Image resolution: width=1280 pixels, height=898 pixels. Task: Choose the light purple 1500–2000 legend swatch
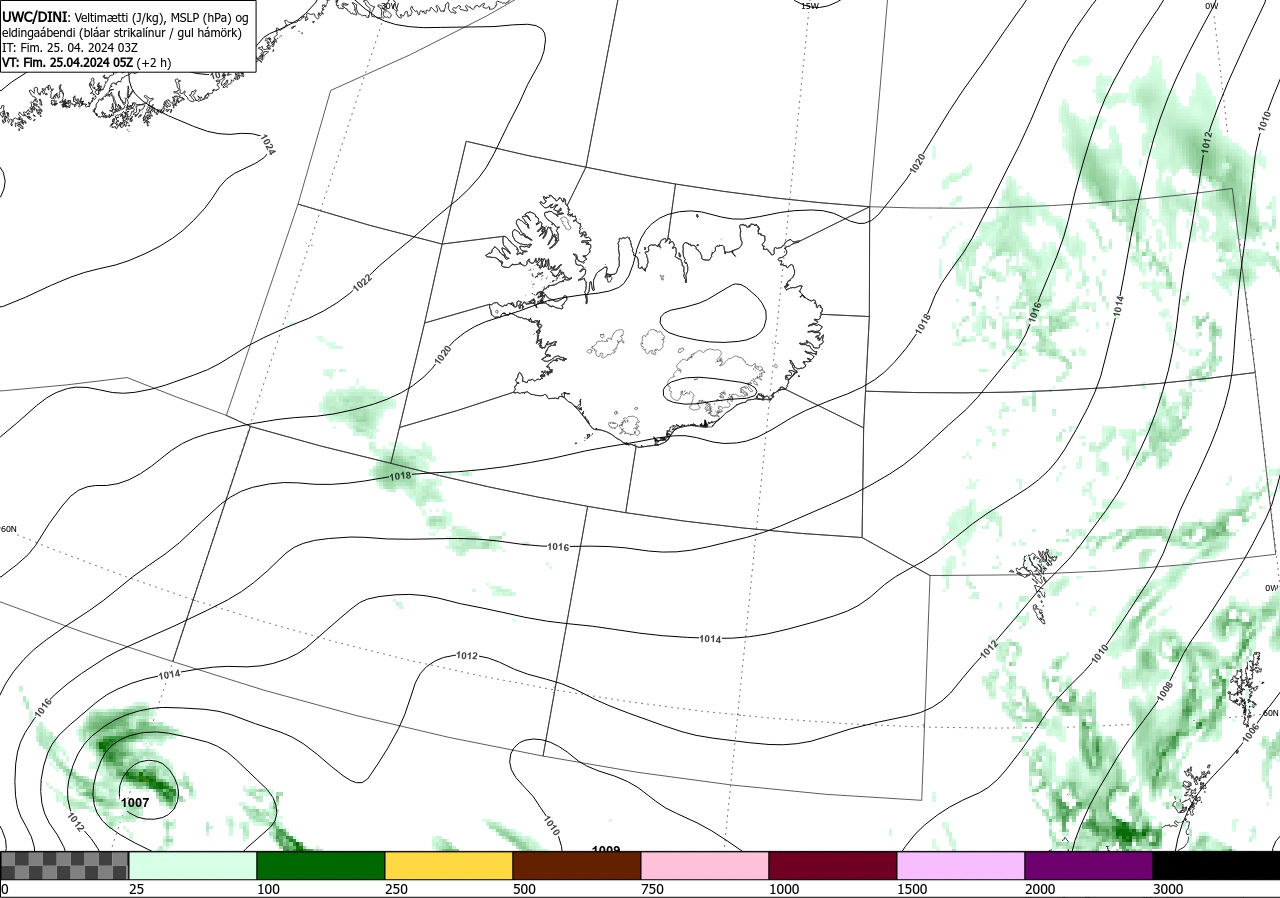[961, 865]
